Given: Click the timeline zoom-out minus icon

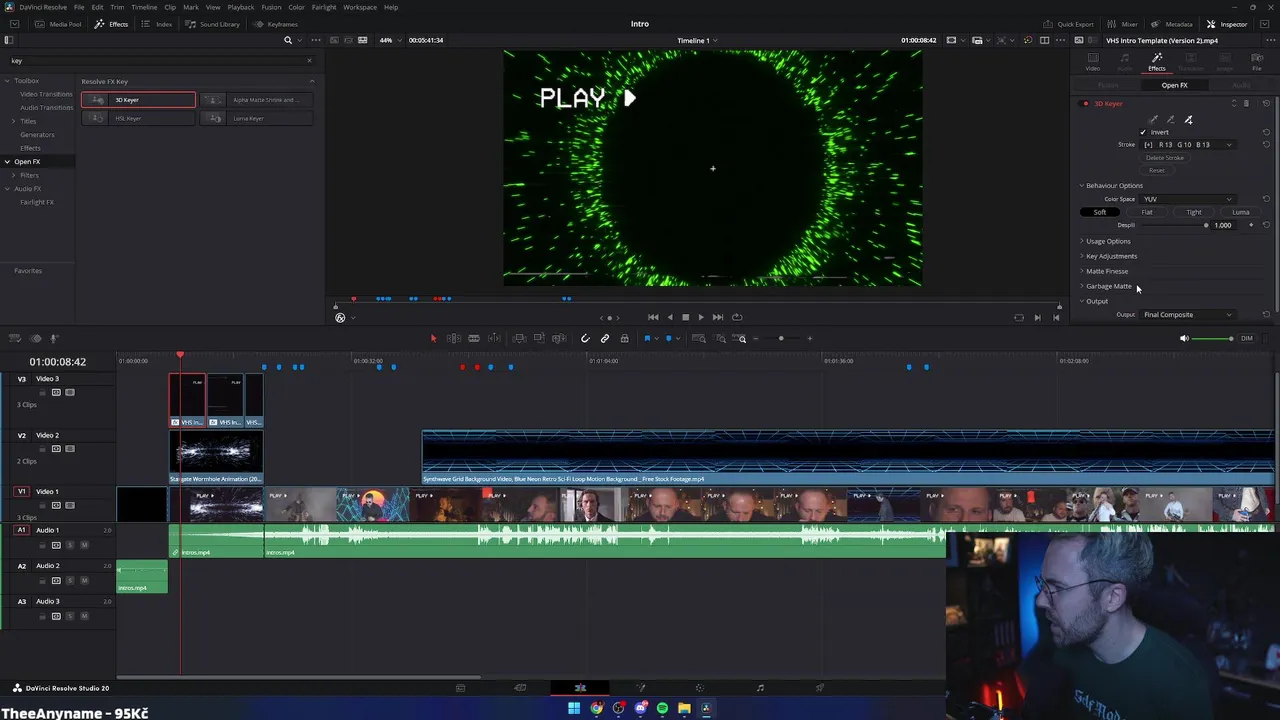Looking at the screenshot, I should click(x=755, y=338).
